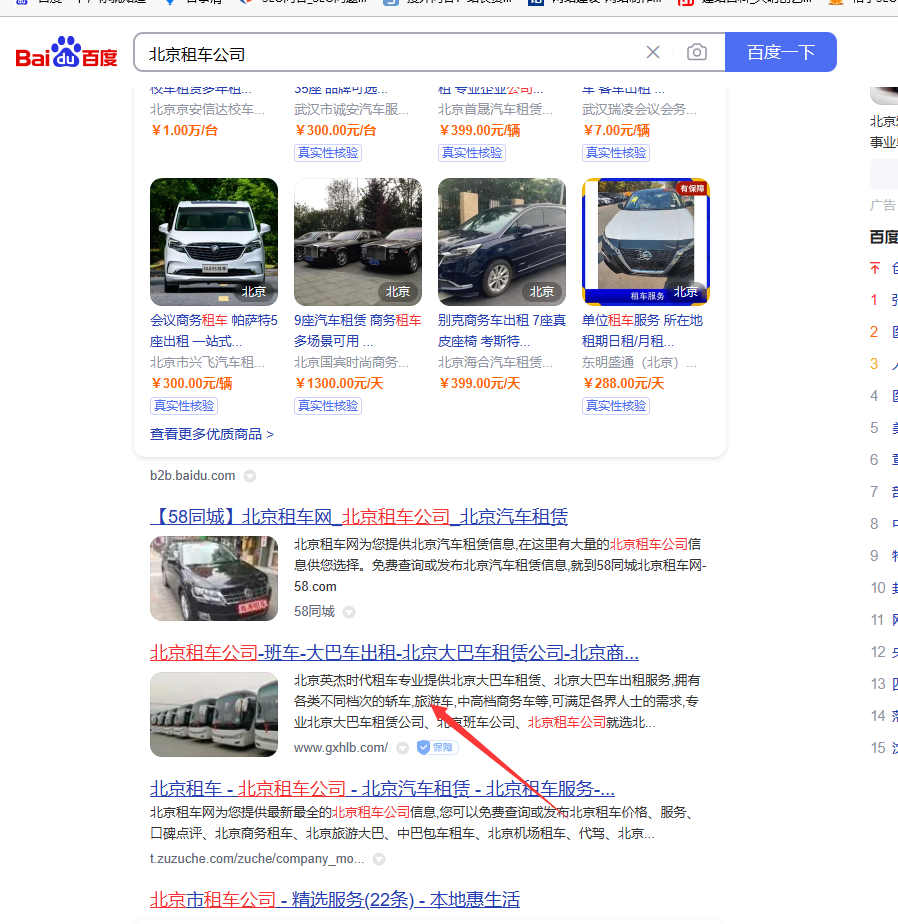Open the 【58同城】北京租车网 result title
The height and width of the screenshot is (924, 898).
coord(359,517)
